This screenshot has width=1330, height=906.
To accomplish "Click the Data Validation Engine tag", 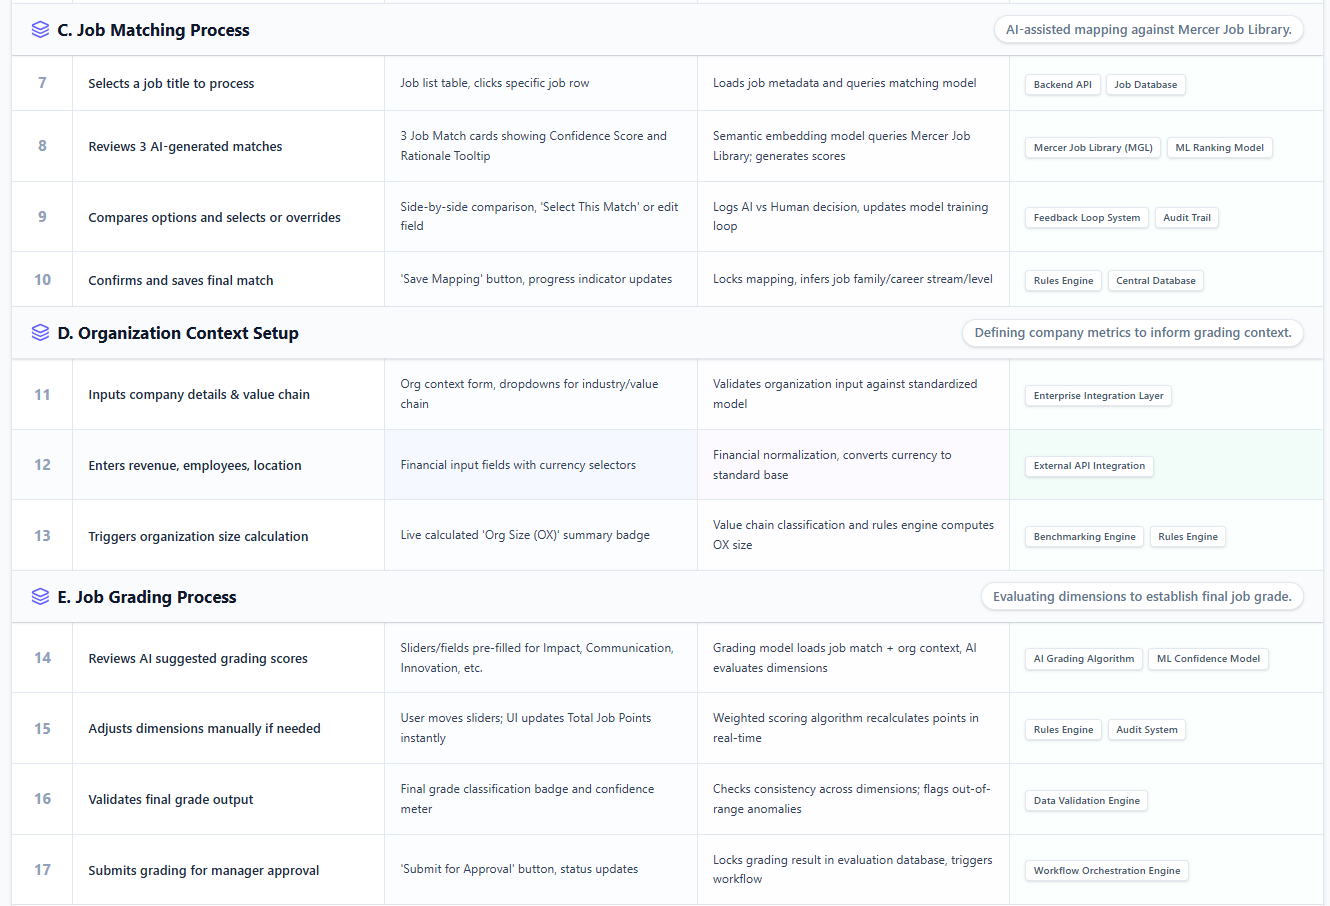I will click(x=1086, y=801).
